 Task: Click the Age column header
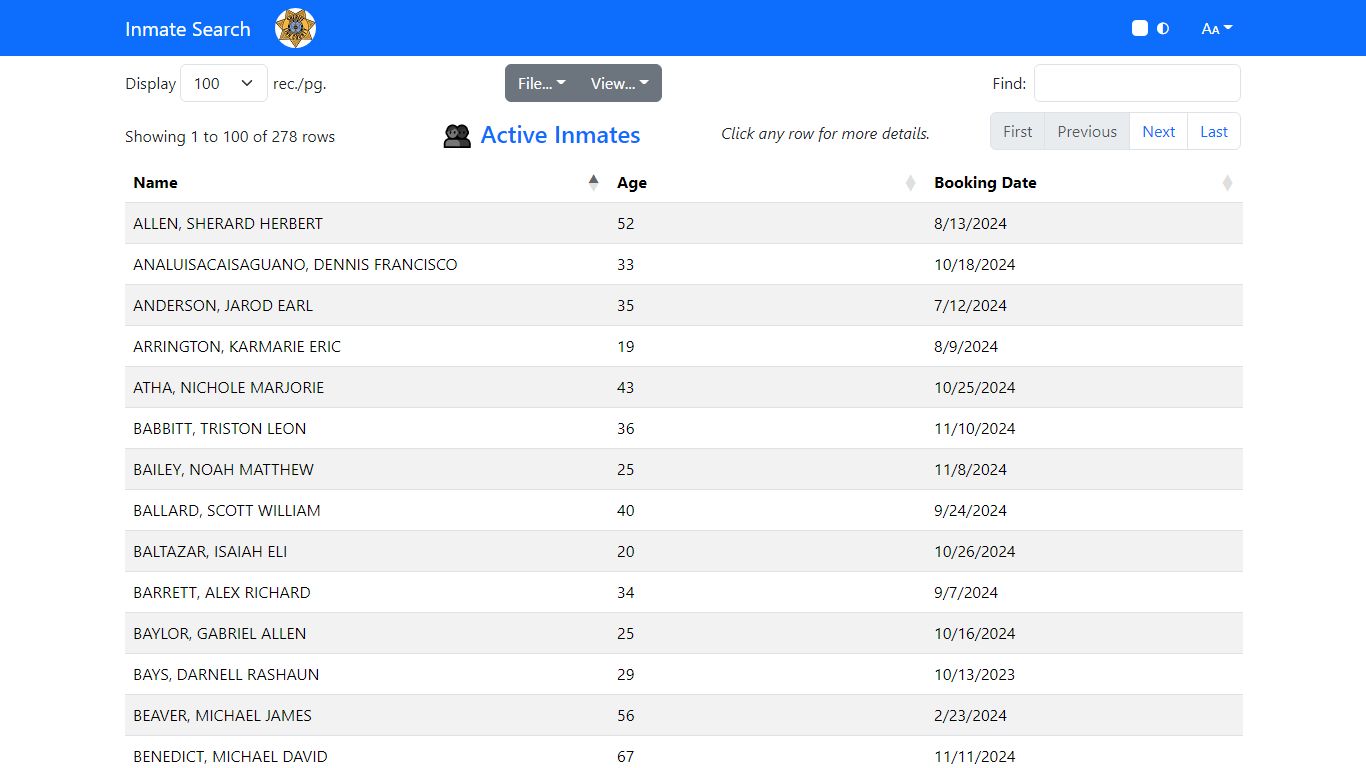tap(767, 182)
